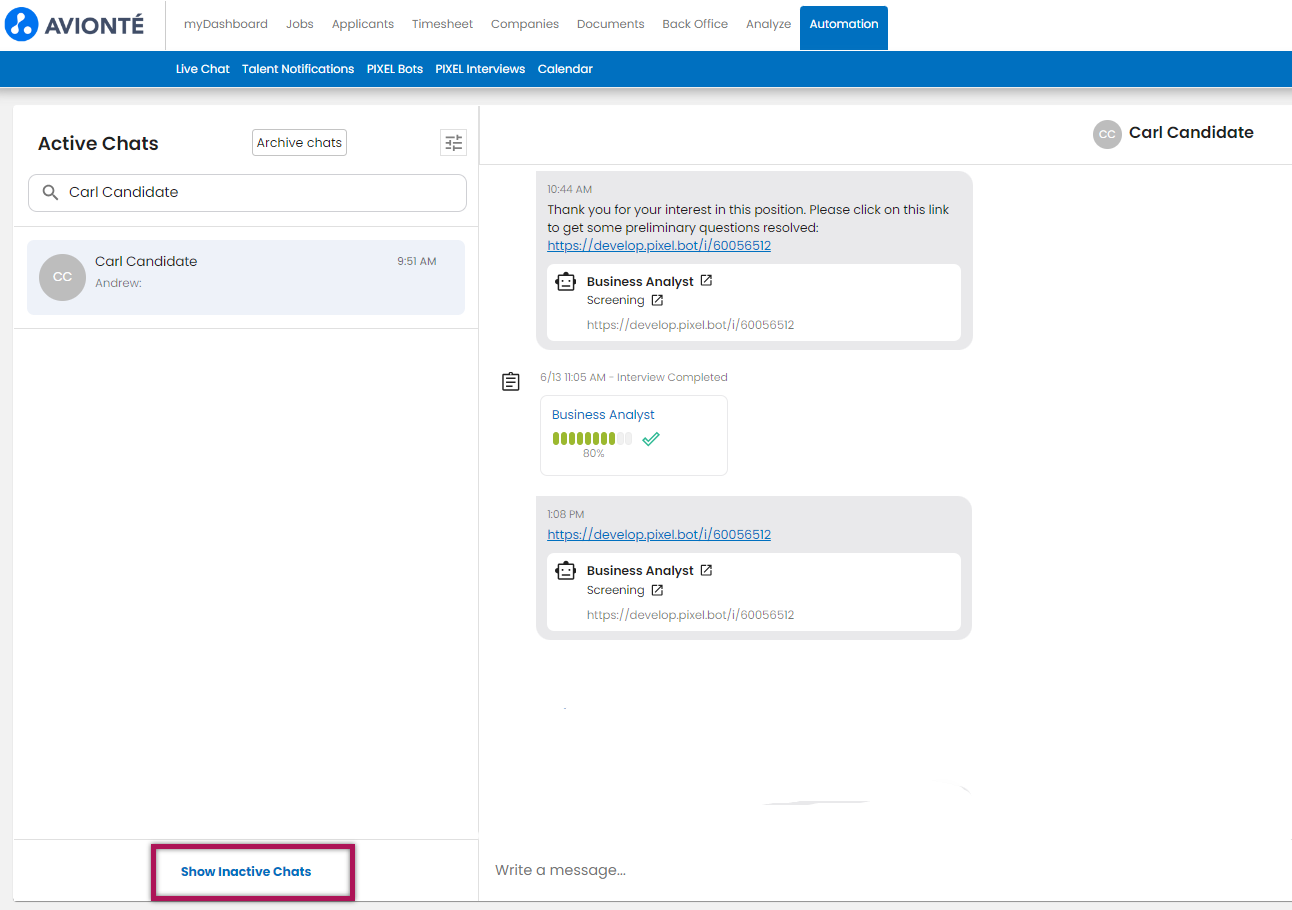Open Business Analyst interview result link
This screenshot has width=1292, height=910.
[x=603, y=415]
